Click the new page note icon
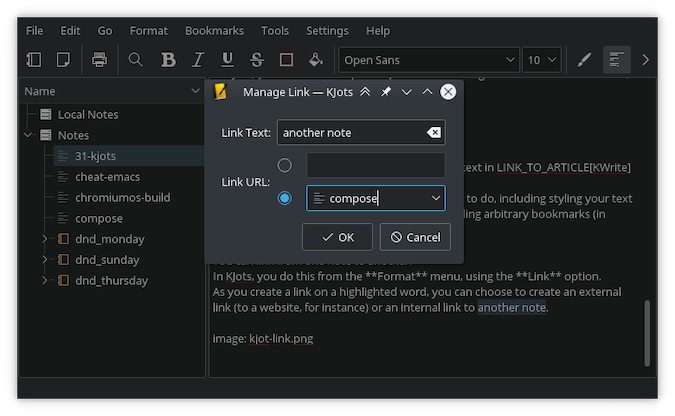This screenshot has width=675, height=416. point(63,59)
